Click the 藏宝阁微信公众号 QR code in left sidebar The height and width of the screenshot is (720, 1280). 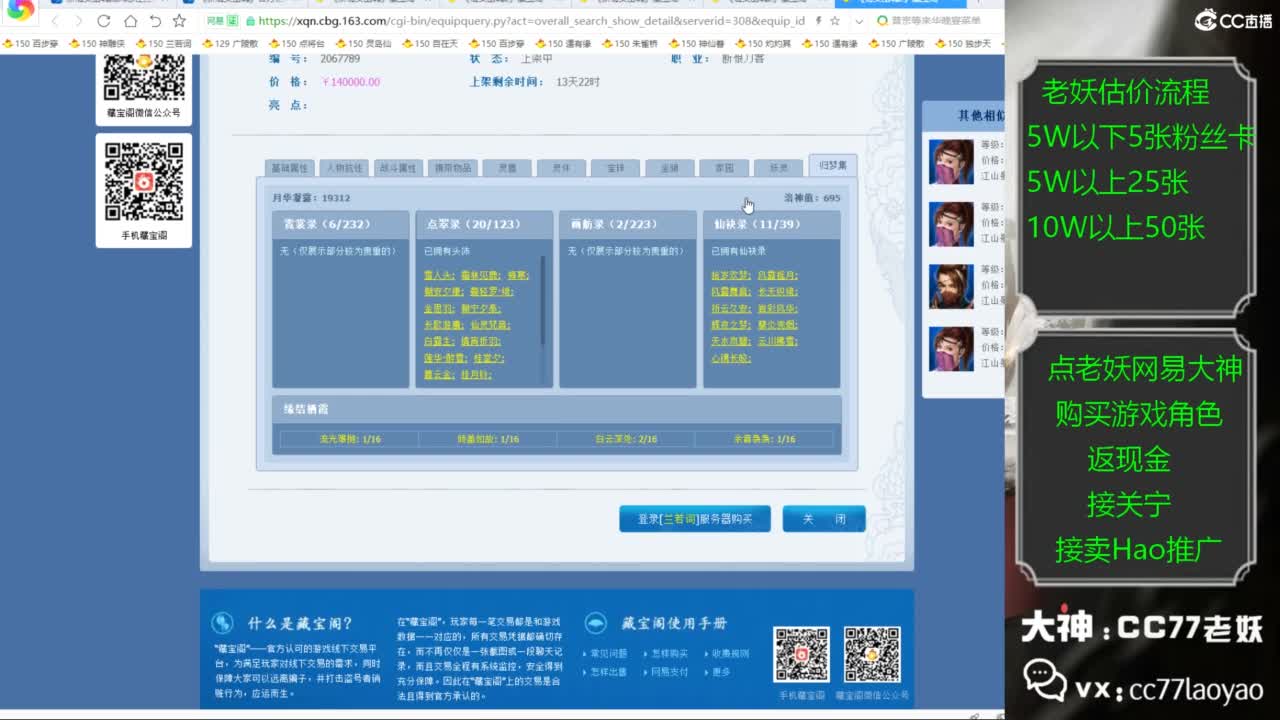[x=144, y=77]
